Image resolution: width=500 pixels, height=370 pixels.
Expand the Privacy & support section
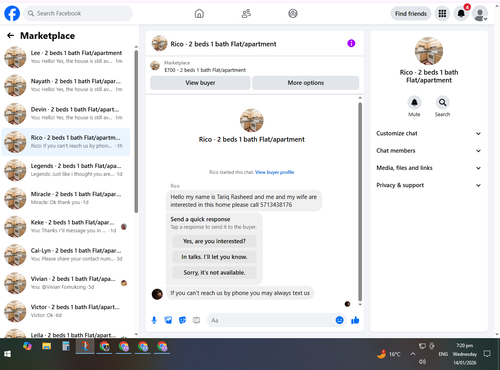pyautogui.click(x=429, y=185)
